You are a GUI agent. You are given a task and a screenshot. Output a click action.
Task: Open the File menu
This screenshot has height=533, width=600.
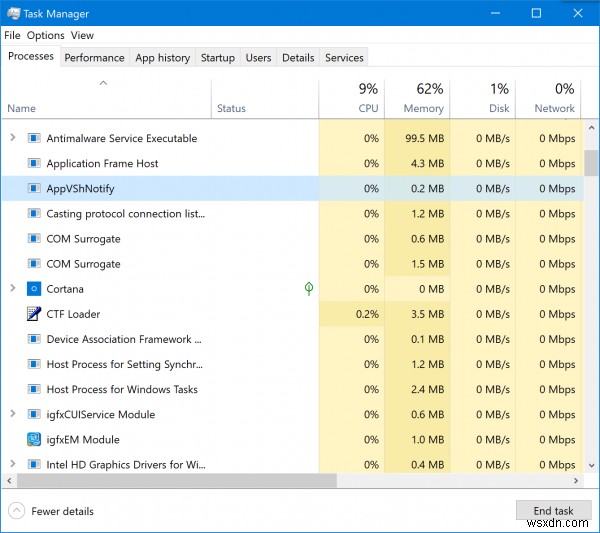pyautogui.click(x=12, y=35)
